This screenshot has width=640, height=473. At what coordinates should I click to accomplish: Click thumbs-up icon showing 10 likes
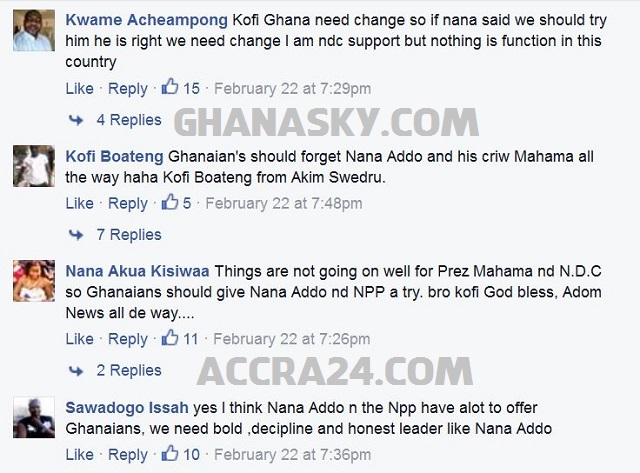tap(170, 453)
